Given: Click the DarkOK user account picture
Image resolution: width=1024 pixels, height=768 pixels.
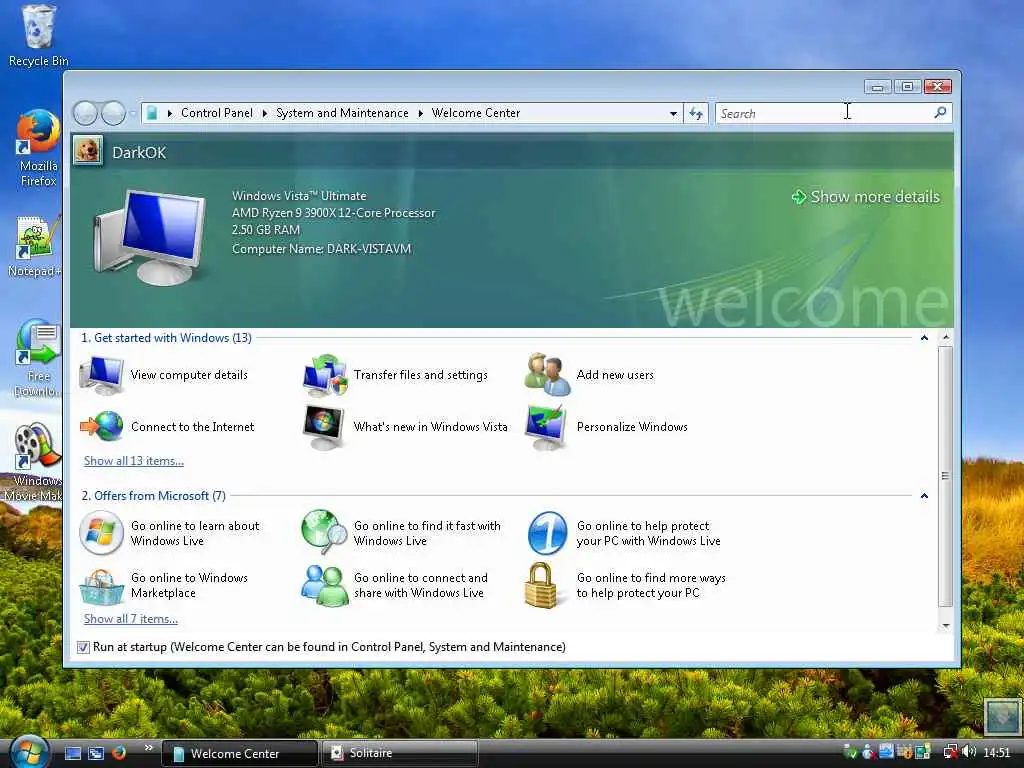Looking at the screenshot, I should tap(88, 150).
